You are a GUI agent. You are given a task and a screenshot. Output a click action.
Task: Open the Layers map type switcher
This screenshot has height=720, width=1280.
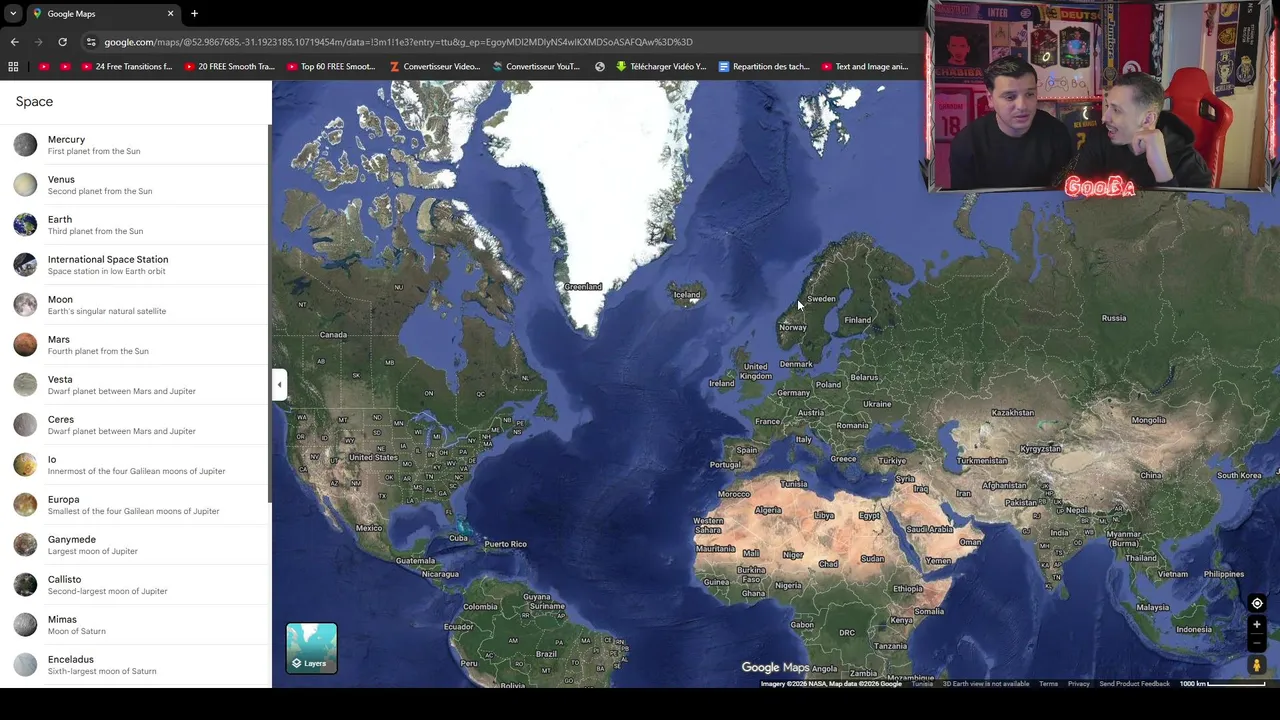(312, 648)
